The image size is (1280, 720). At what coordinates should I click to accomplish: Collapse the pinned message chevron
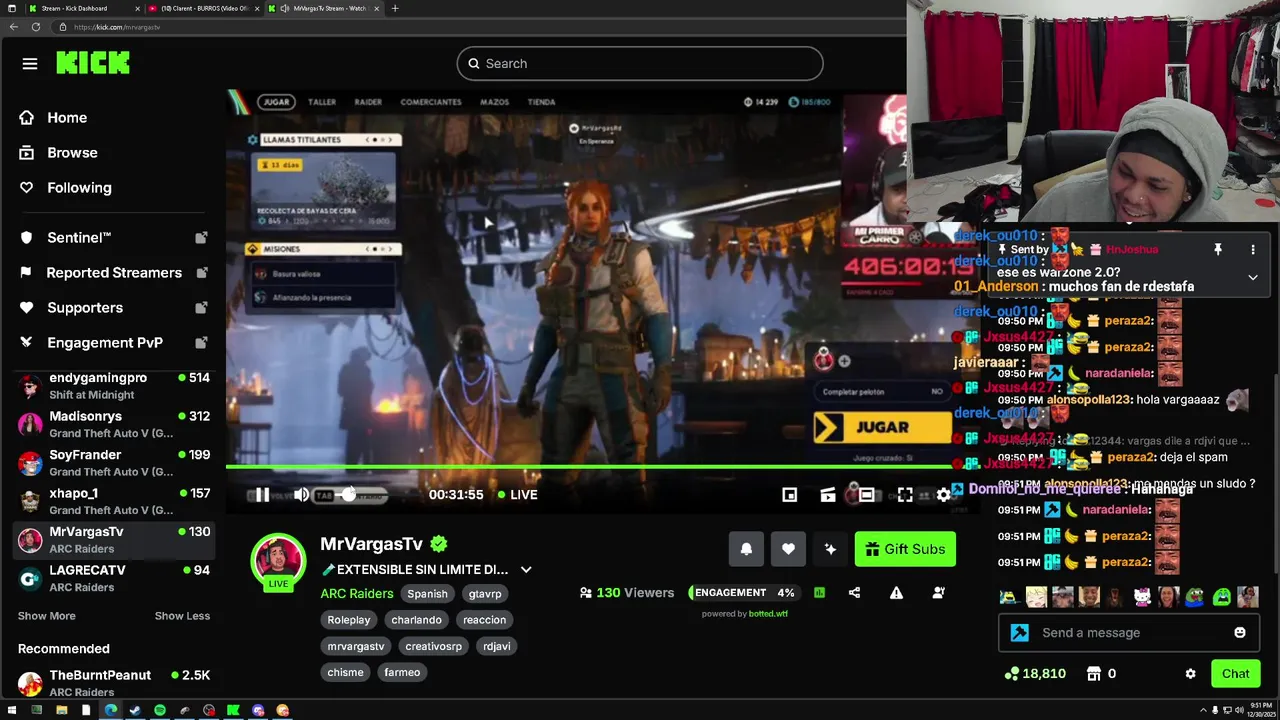click(x=1252, y=278)
